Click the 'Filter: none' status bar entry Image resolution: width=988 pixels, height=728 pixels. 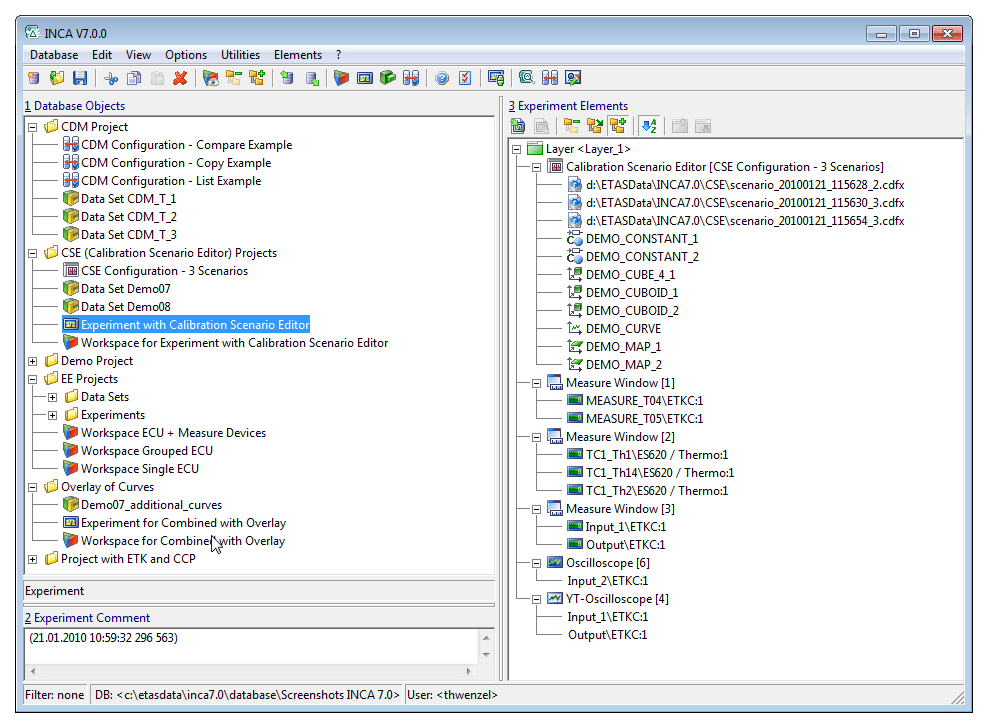pos(54,695)
